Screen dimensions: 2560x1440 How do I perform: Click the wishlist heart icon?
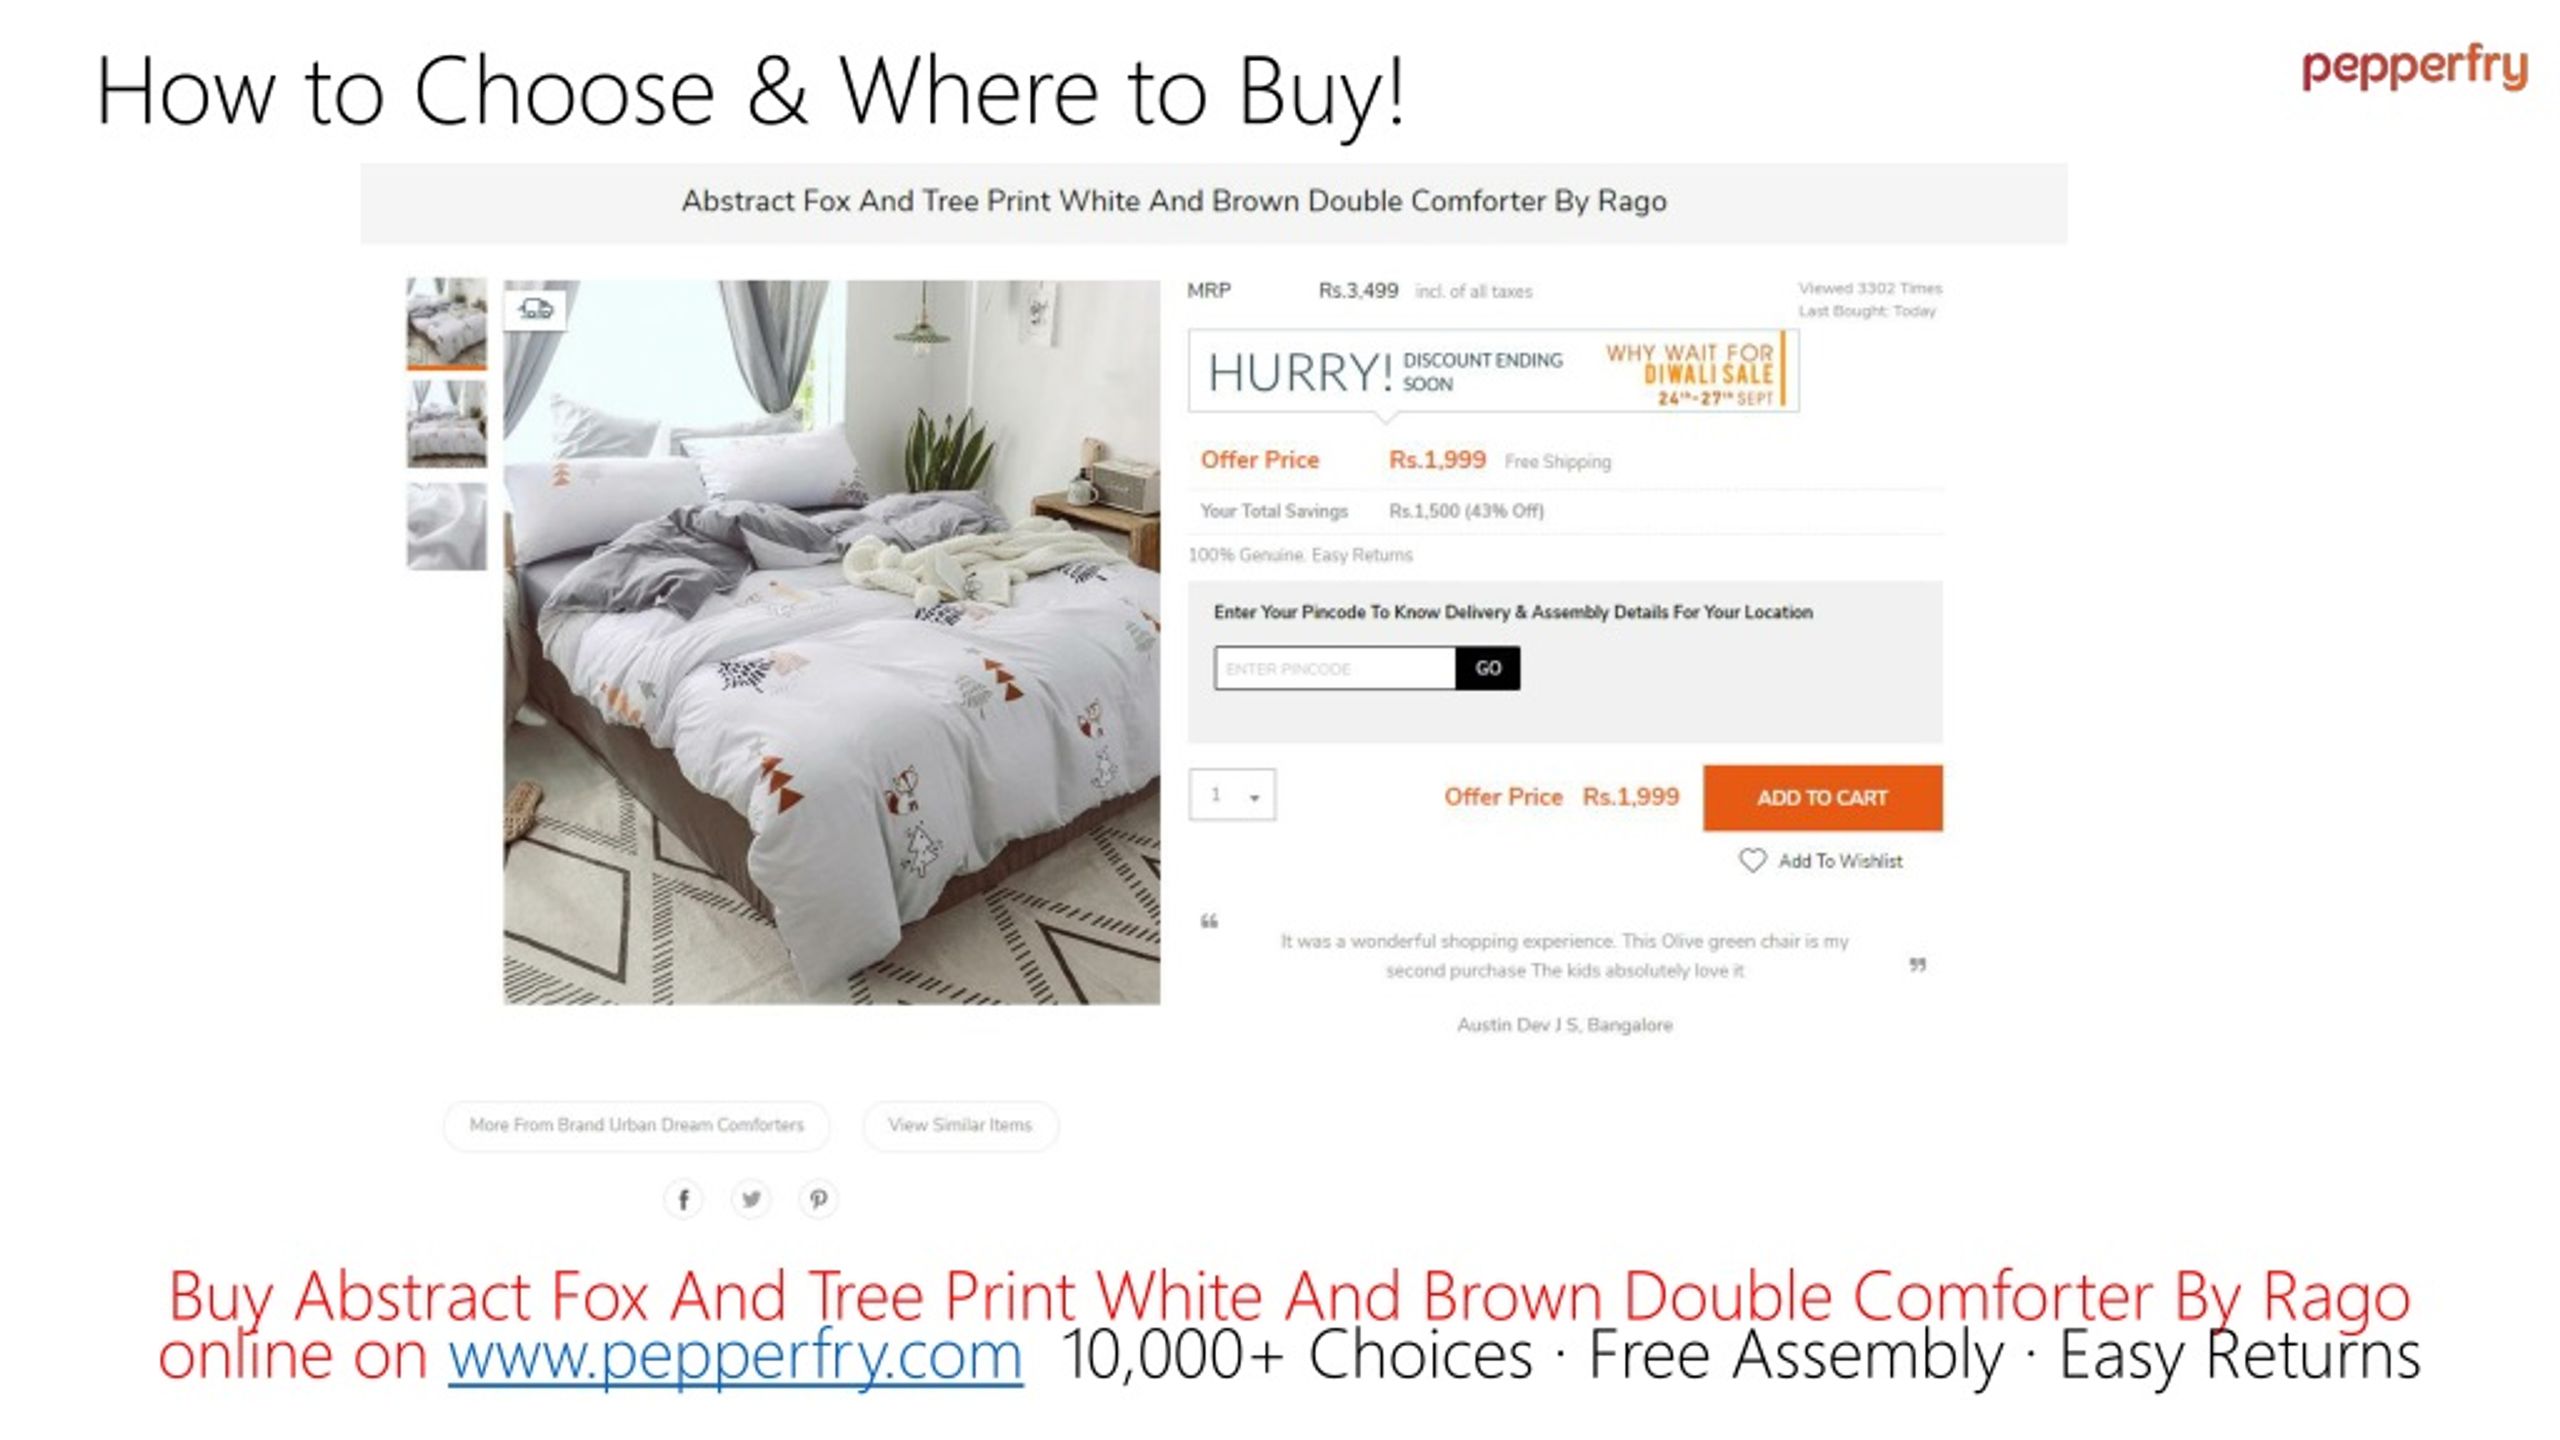click(x=1752, y=861)
